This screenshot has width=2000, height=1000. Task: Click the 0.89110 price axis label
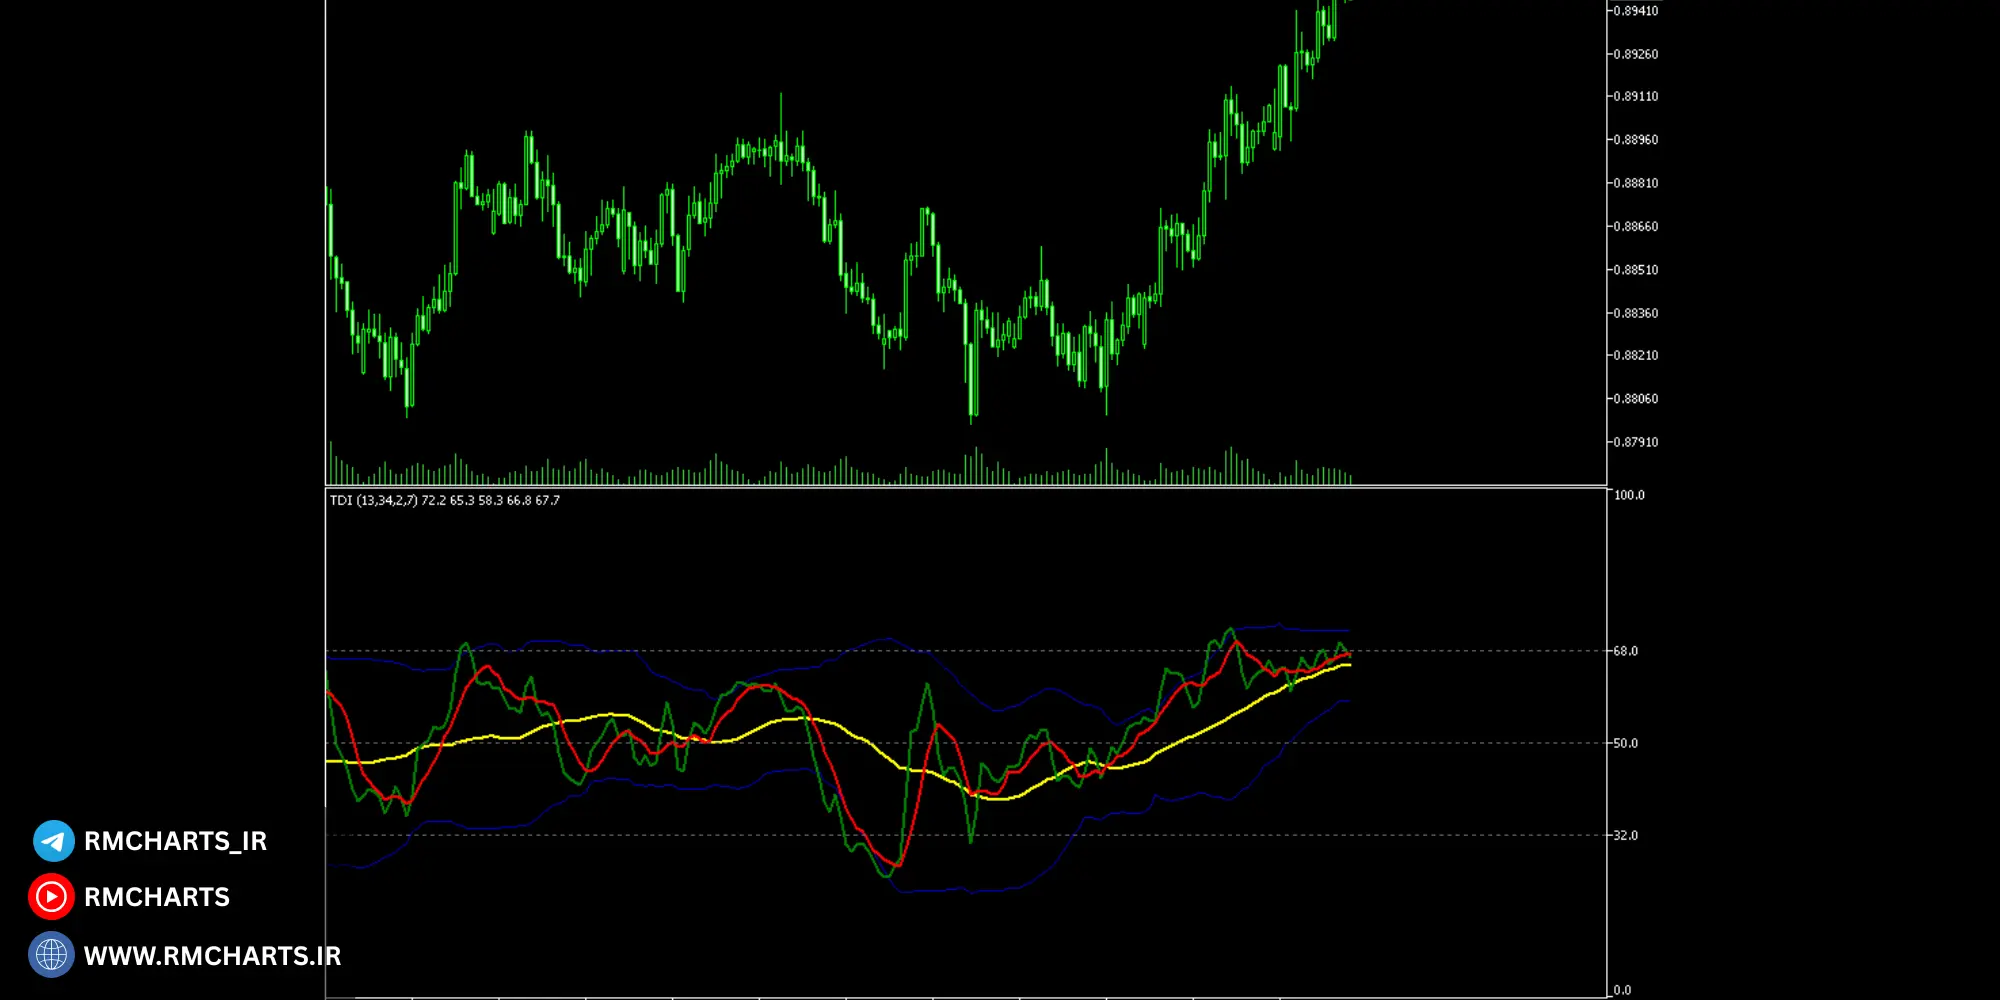coord(1635,97)
